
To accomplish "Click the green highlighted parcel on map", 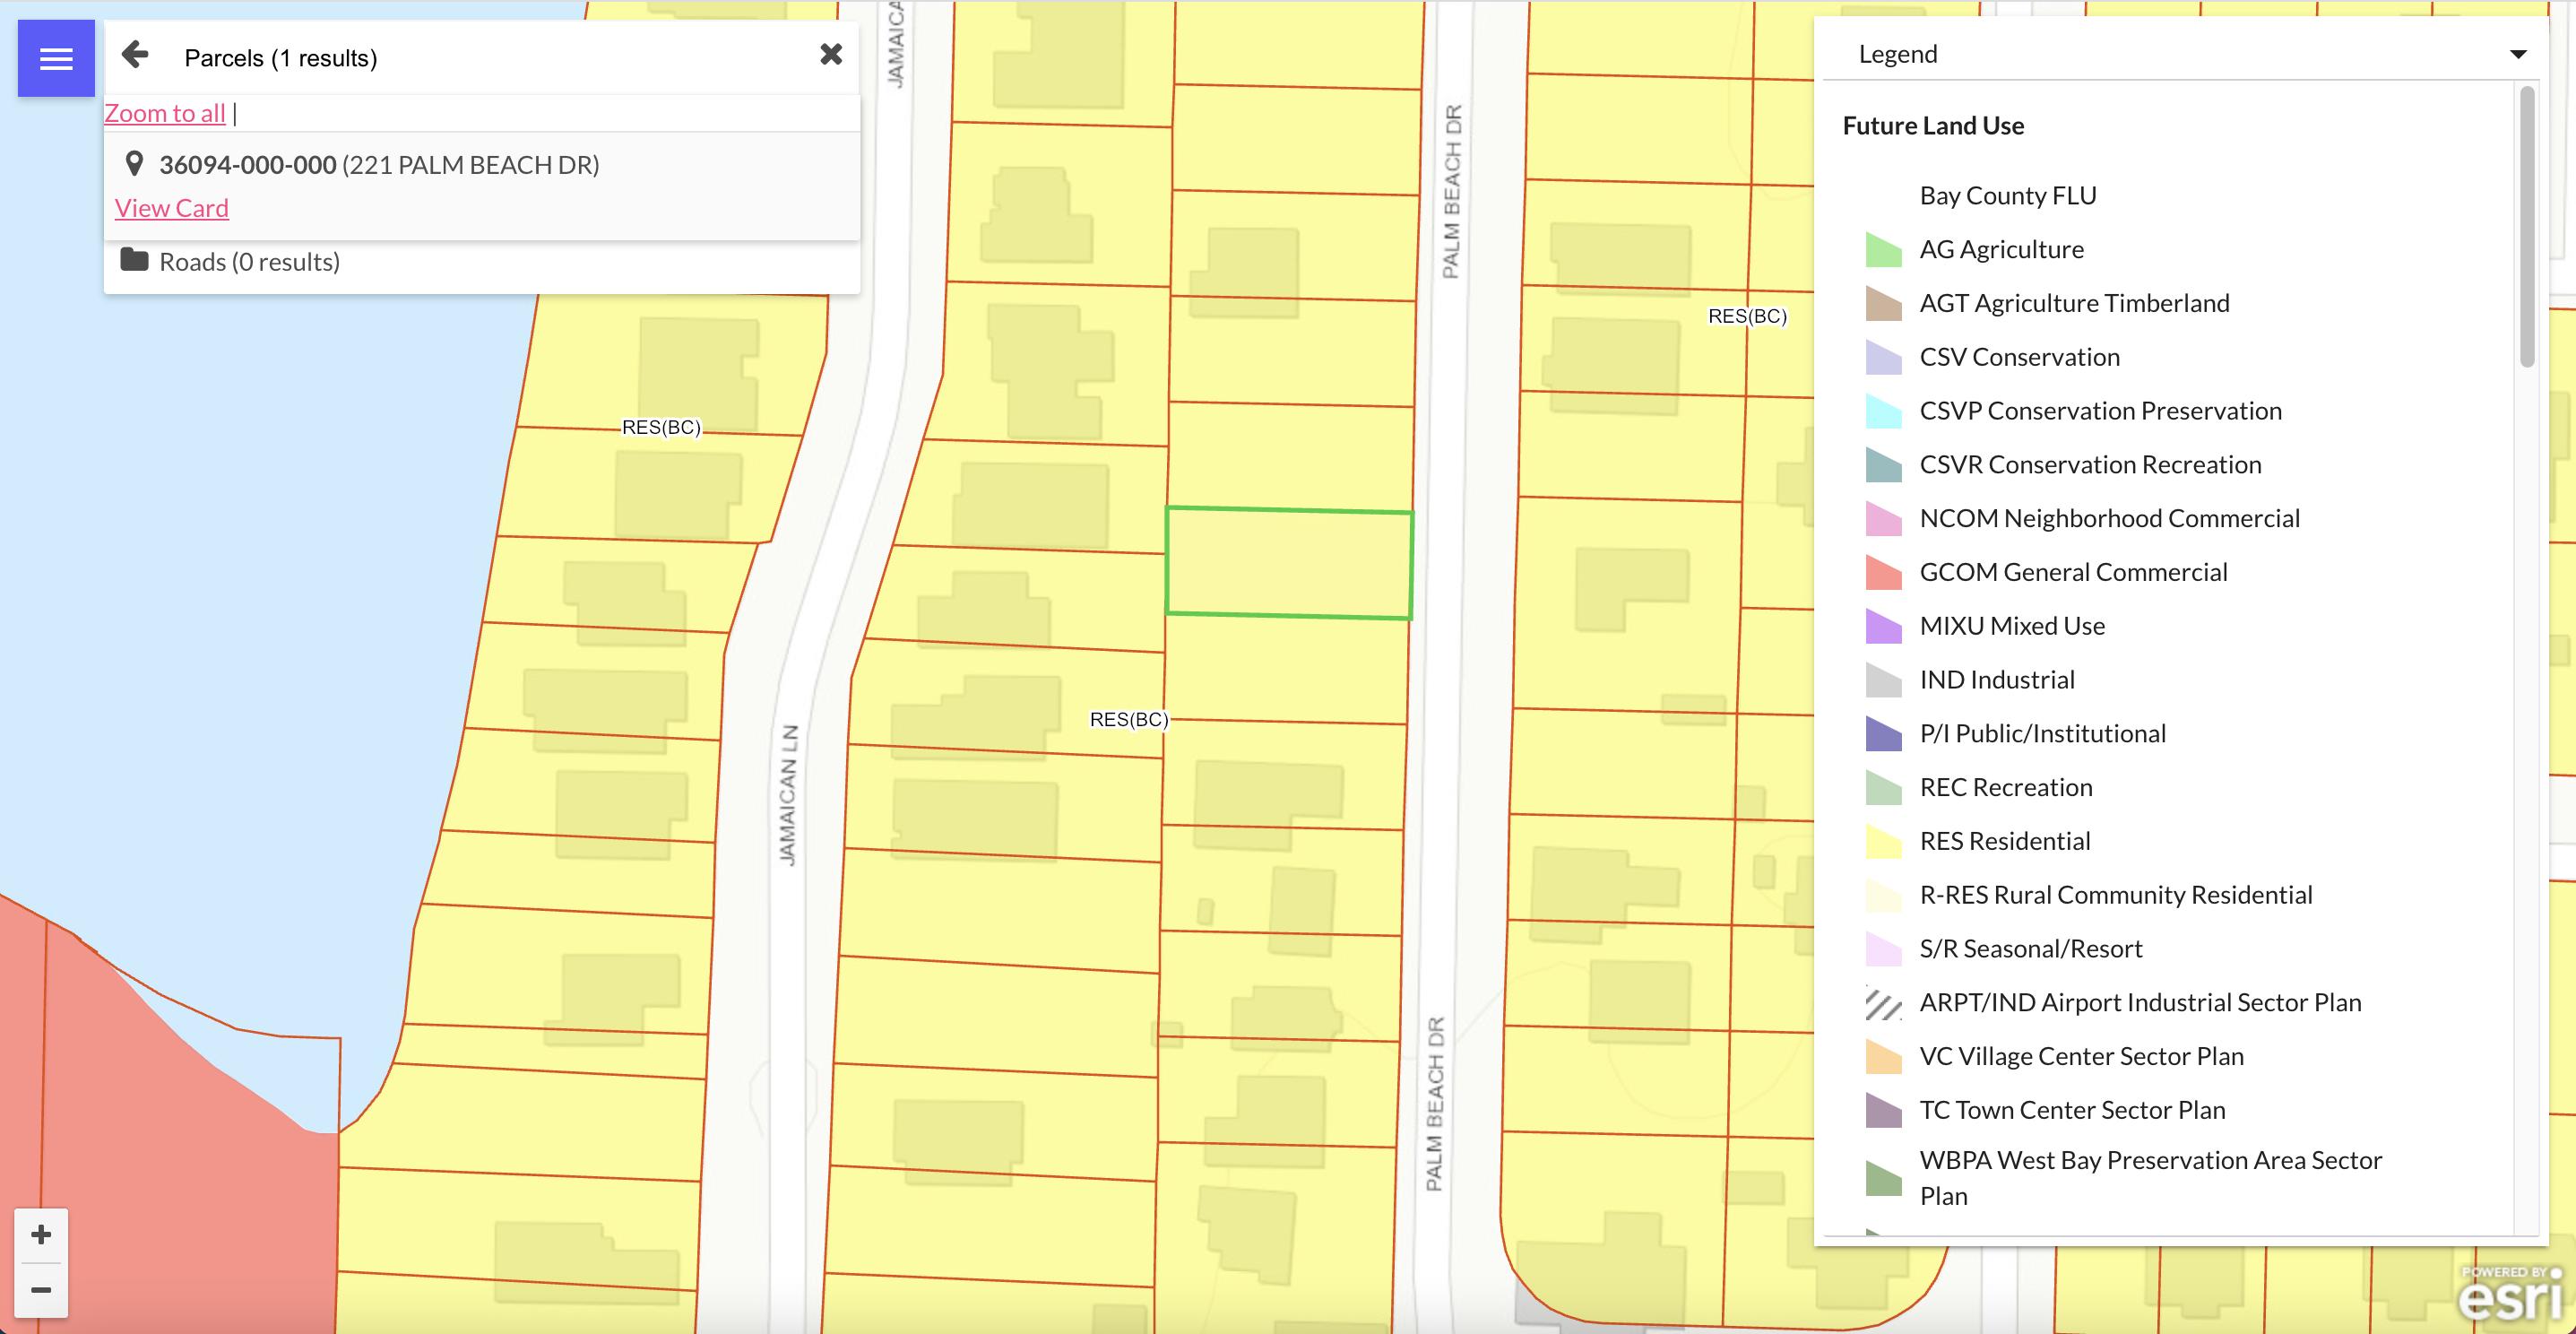I will 1289,564.
